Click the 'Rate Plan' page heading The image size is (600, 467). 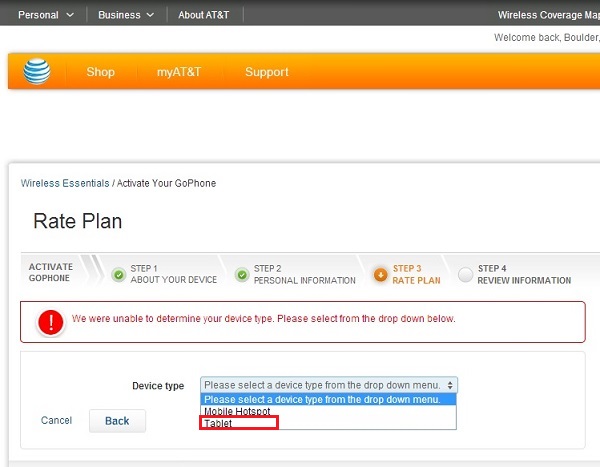[x=78, y=221]
